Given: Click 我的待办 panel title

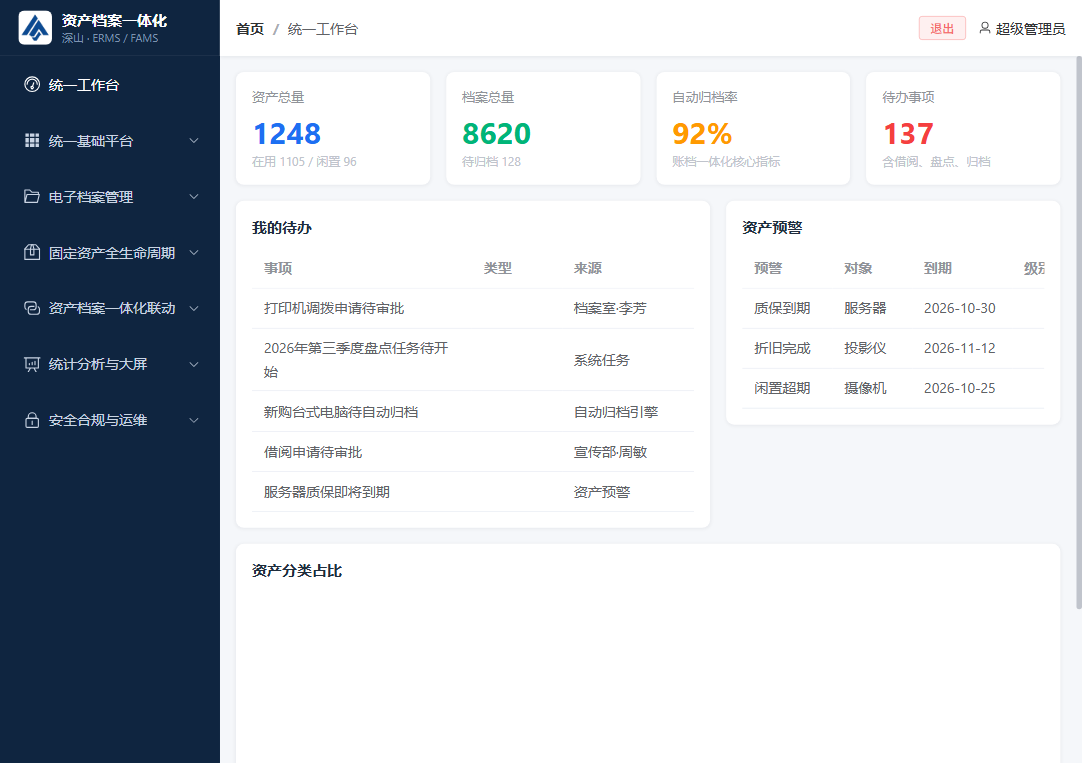Looking at the screenshot, I should click(x=282, y=228).
